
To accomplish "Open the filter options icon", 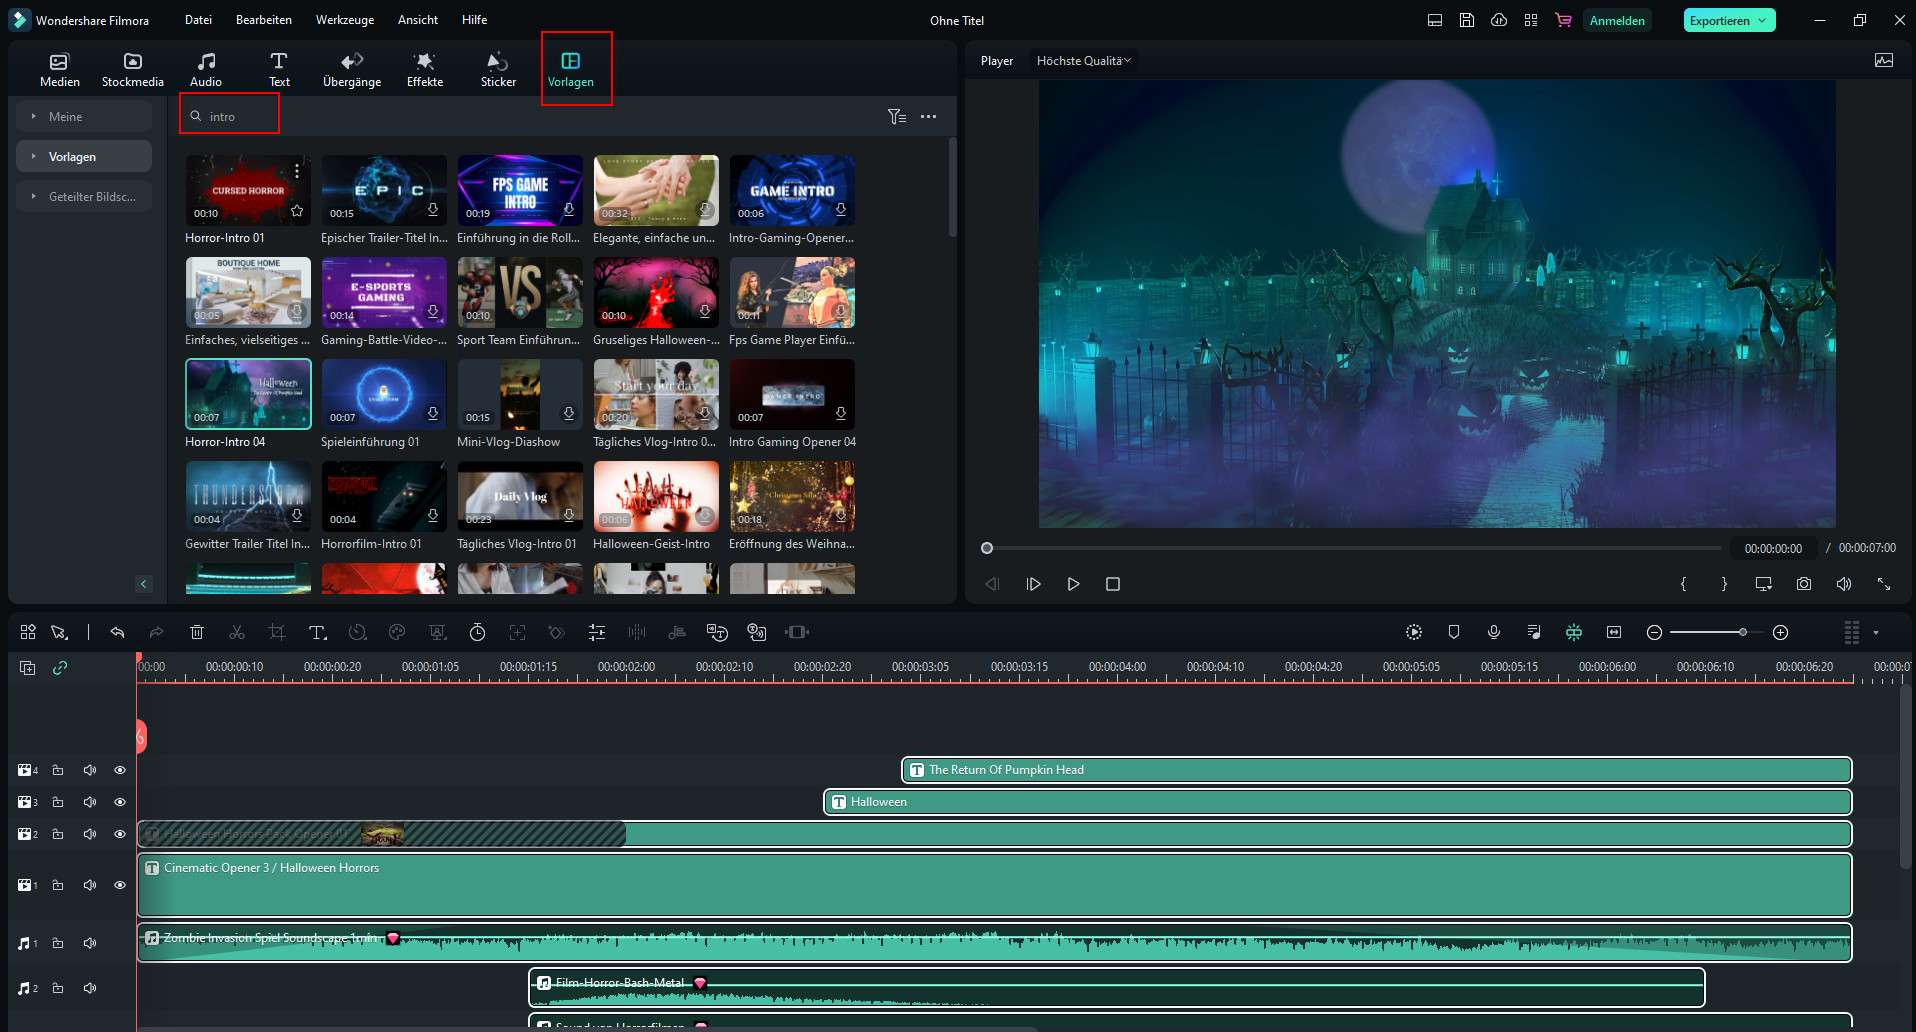I will click(x=897, y=117).
